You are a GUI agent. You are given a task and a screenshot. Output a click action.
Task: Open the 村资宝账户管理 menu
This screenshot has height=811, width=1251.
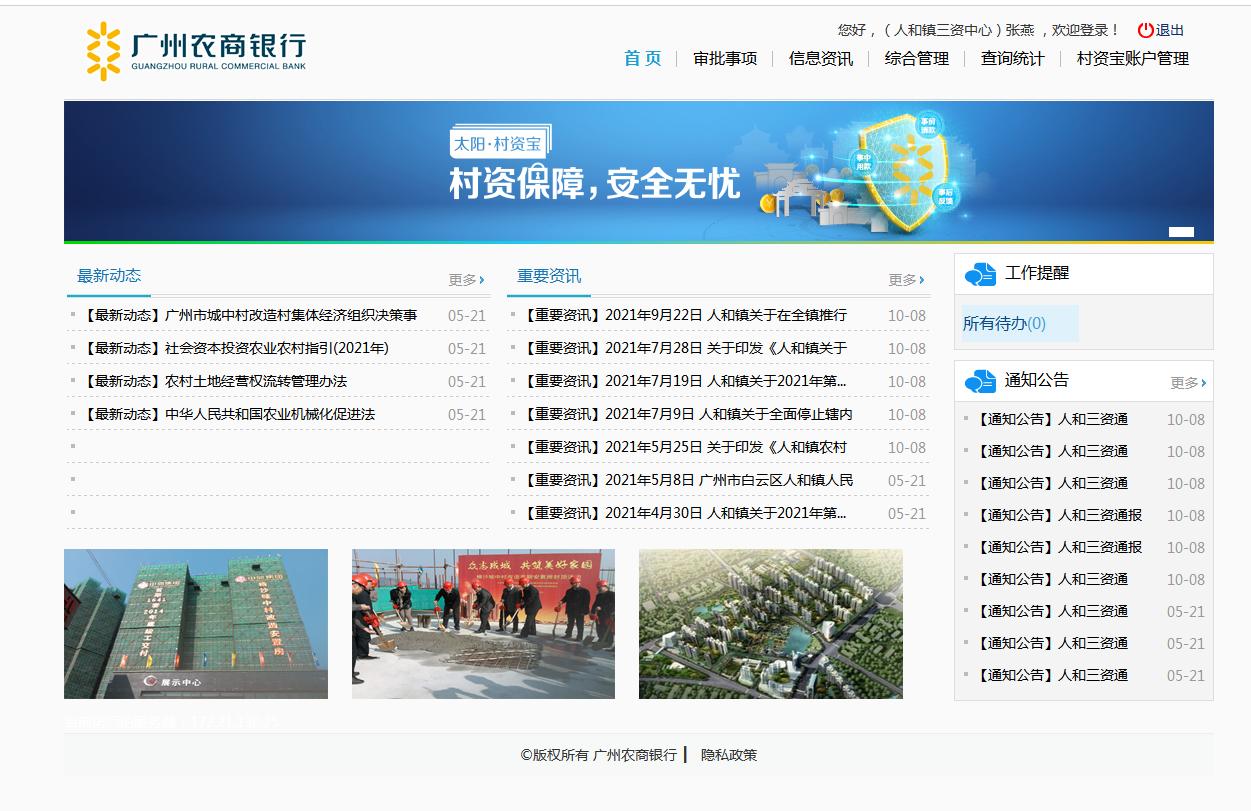(1131, 59)
